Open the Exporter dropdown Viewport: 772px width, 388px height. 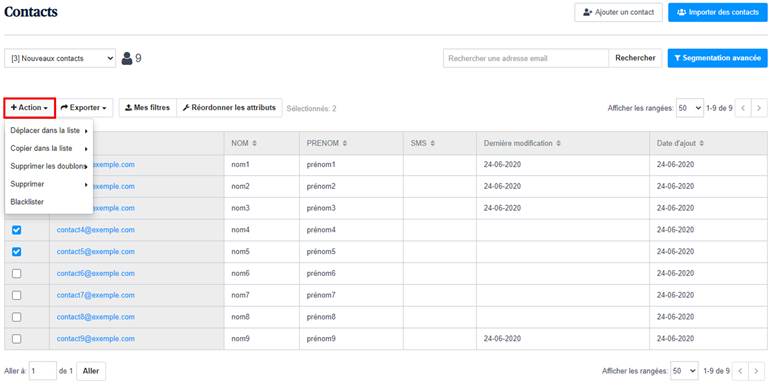[84, 108]
